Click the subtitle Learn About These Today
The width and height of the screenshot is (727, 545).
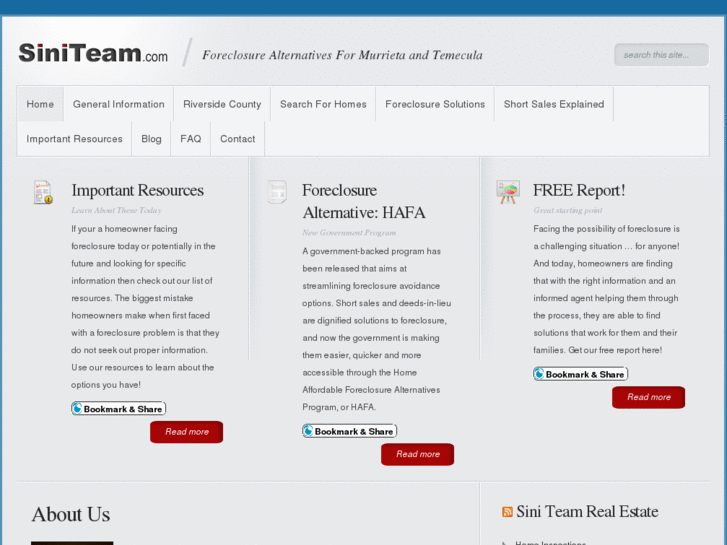pyautogui.click(x=116, y=210)
